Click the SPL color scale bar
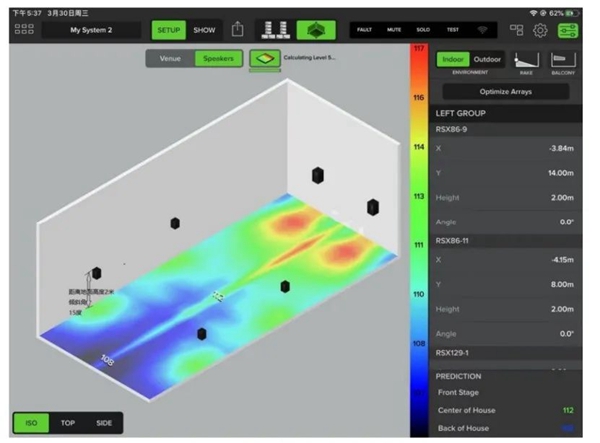 point(419,230)
